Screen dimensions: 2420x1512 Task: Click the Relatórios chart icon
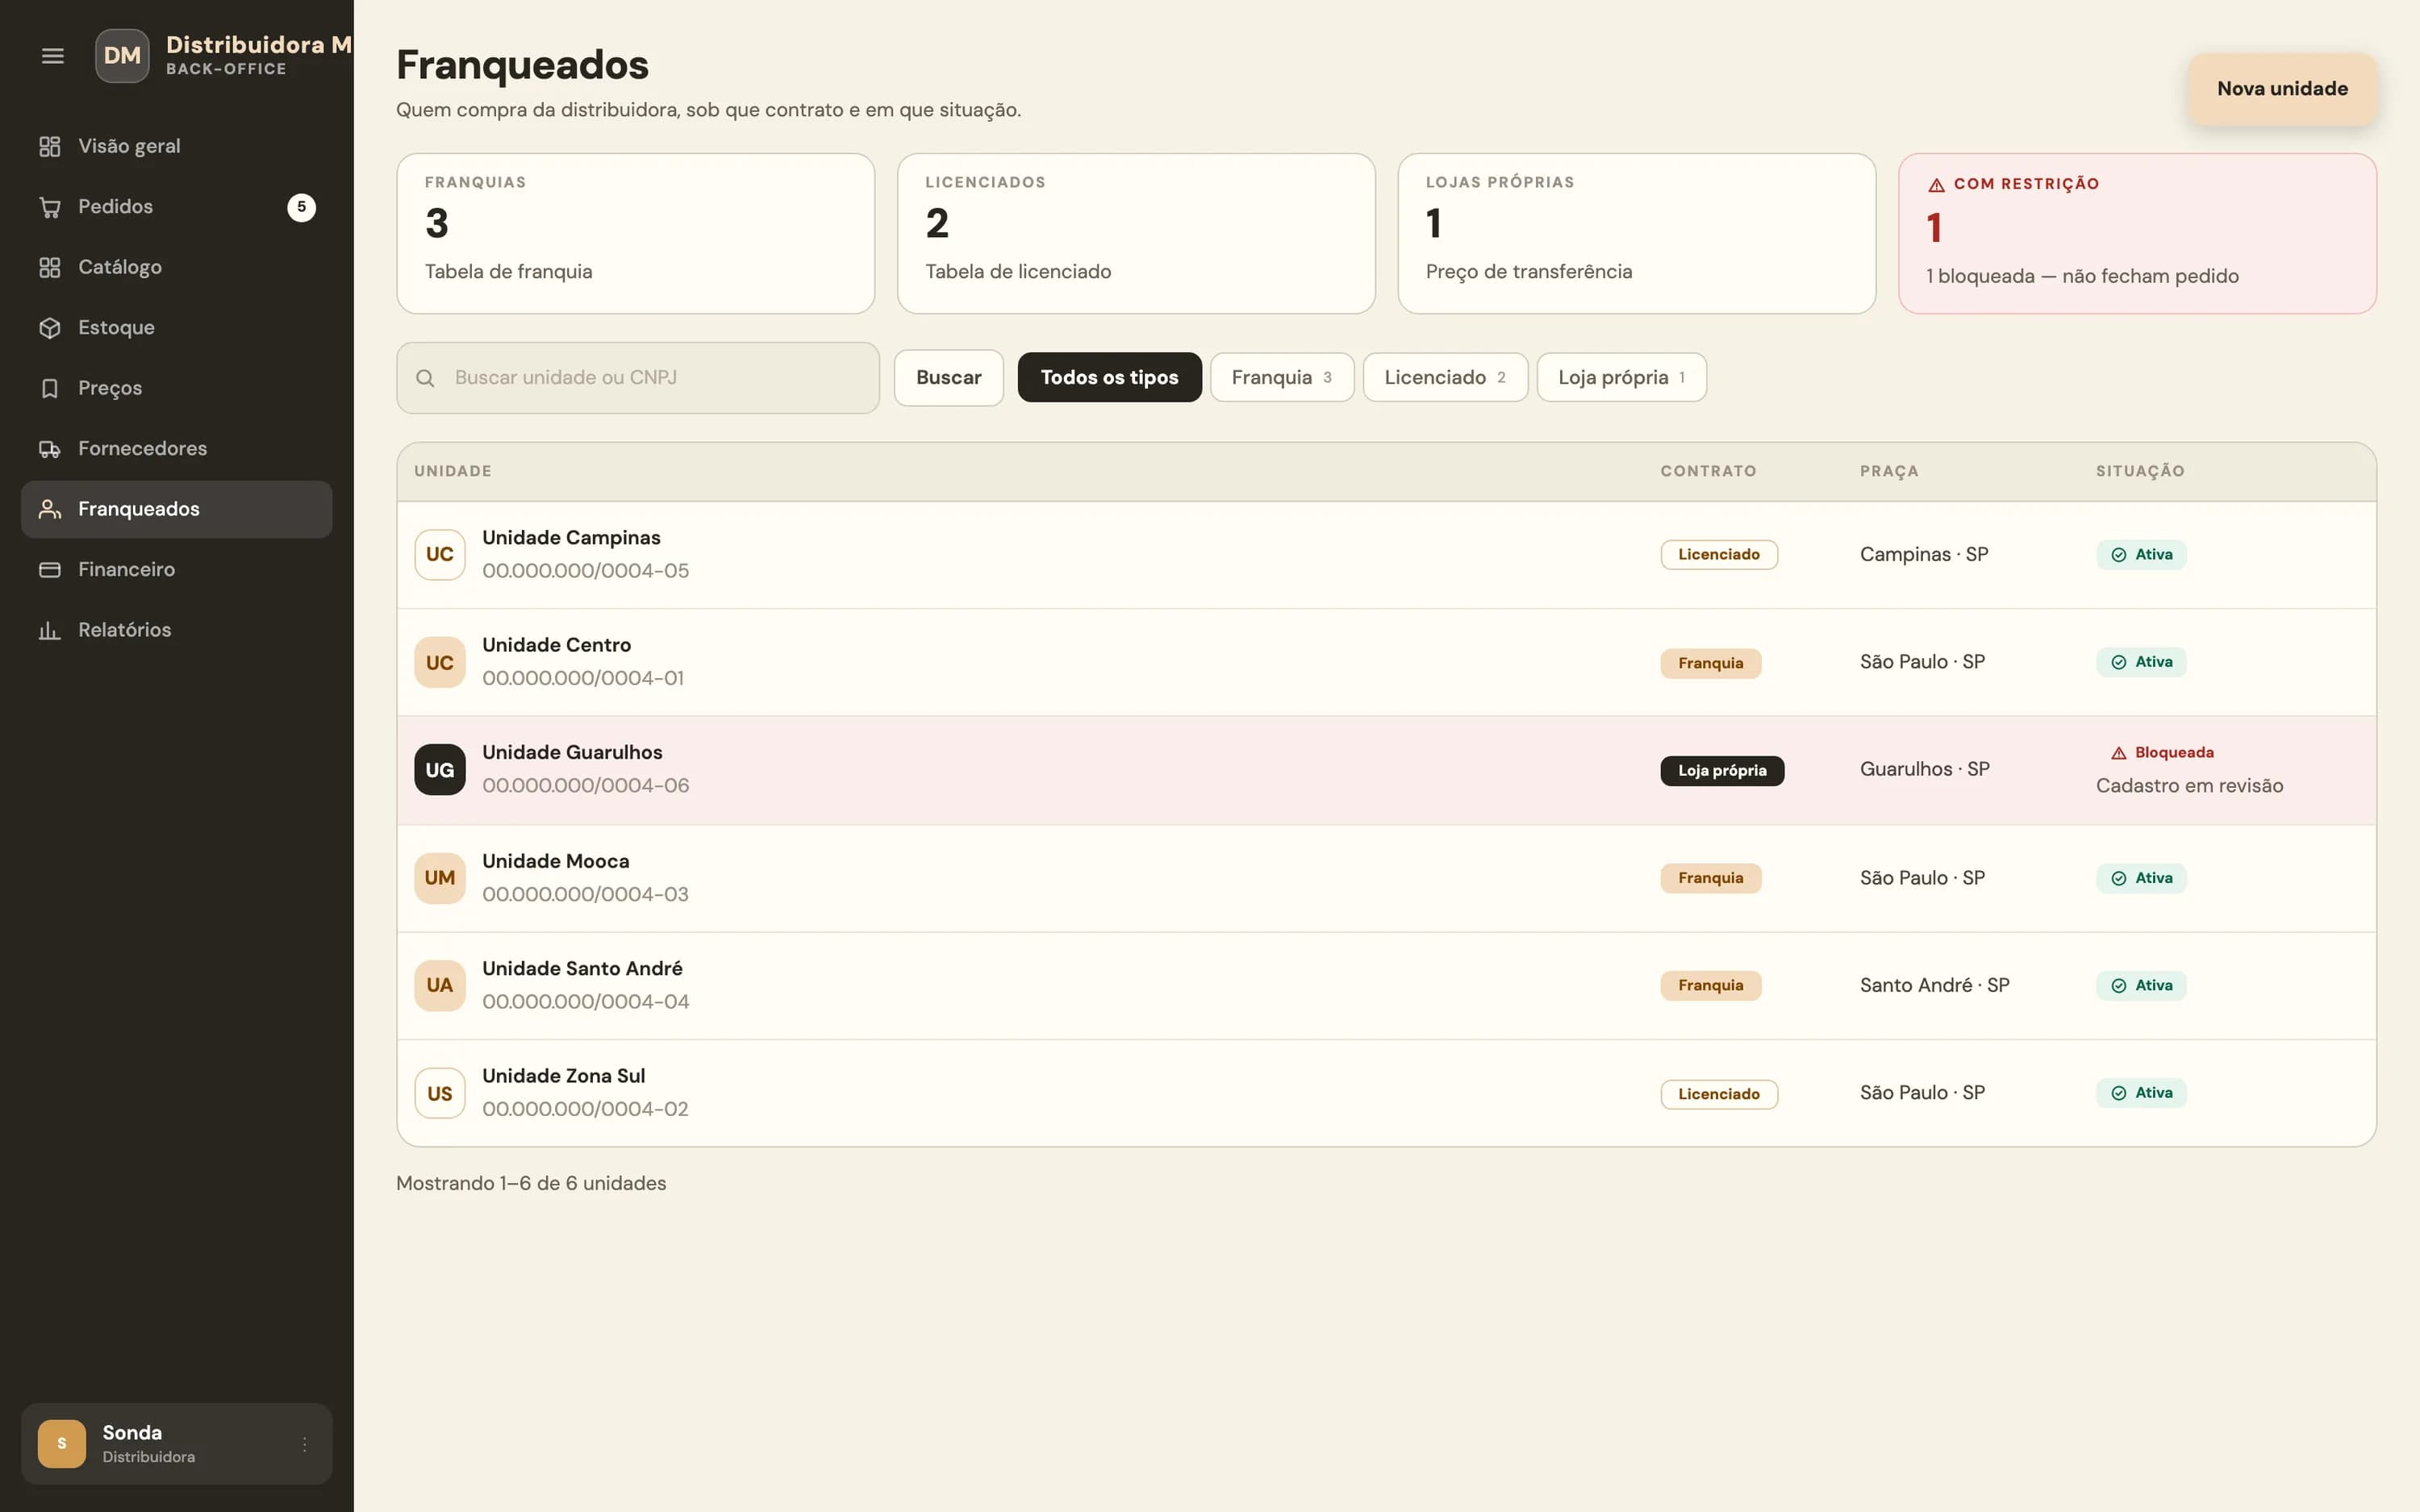point(49,630)
